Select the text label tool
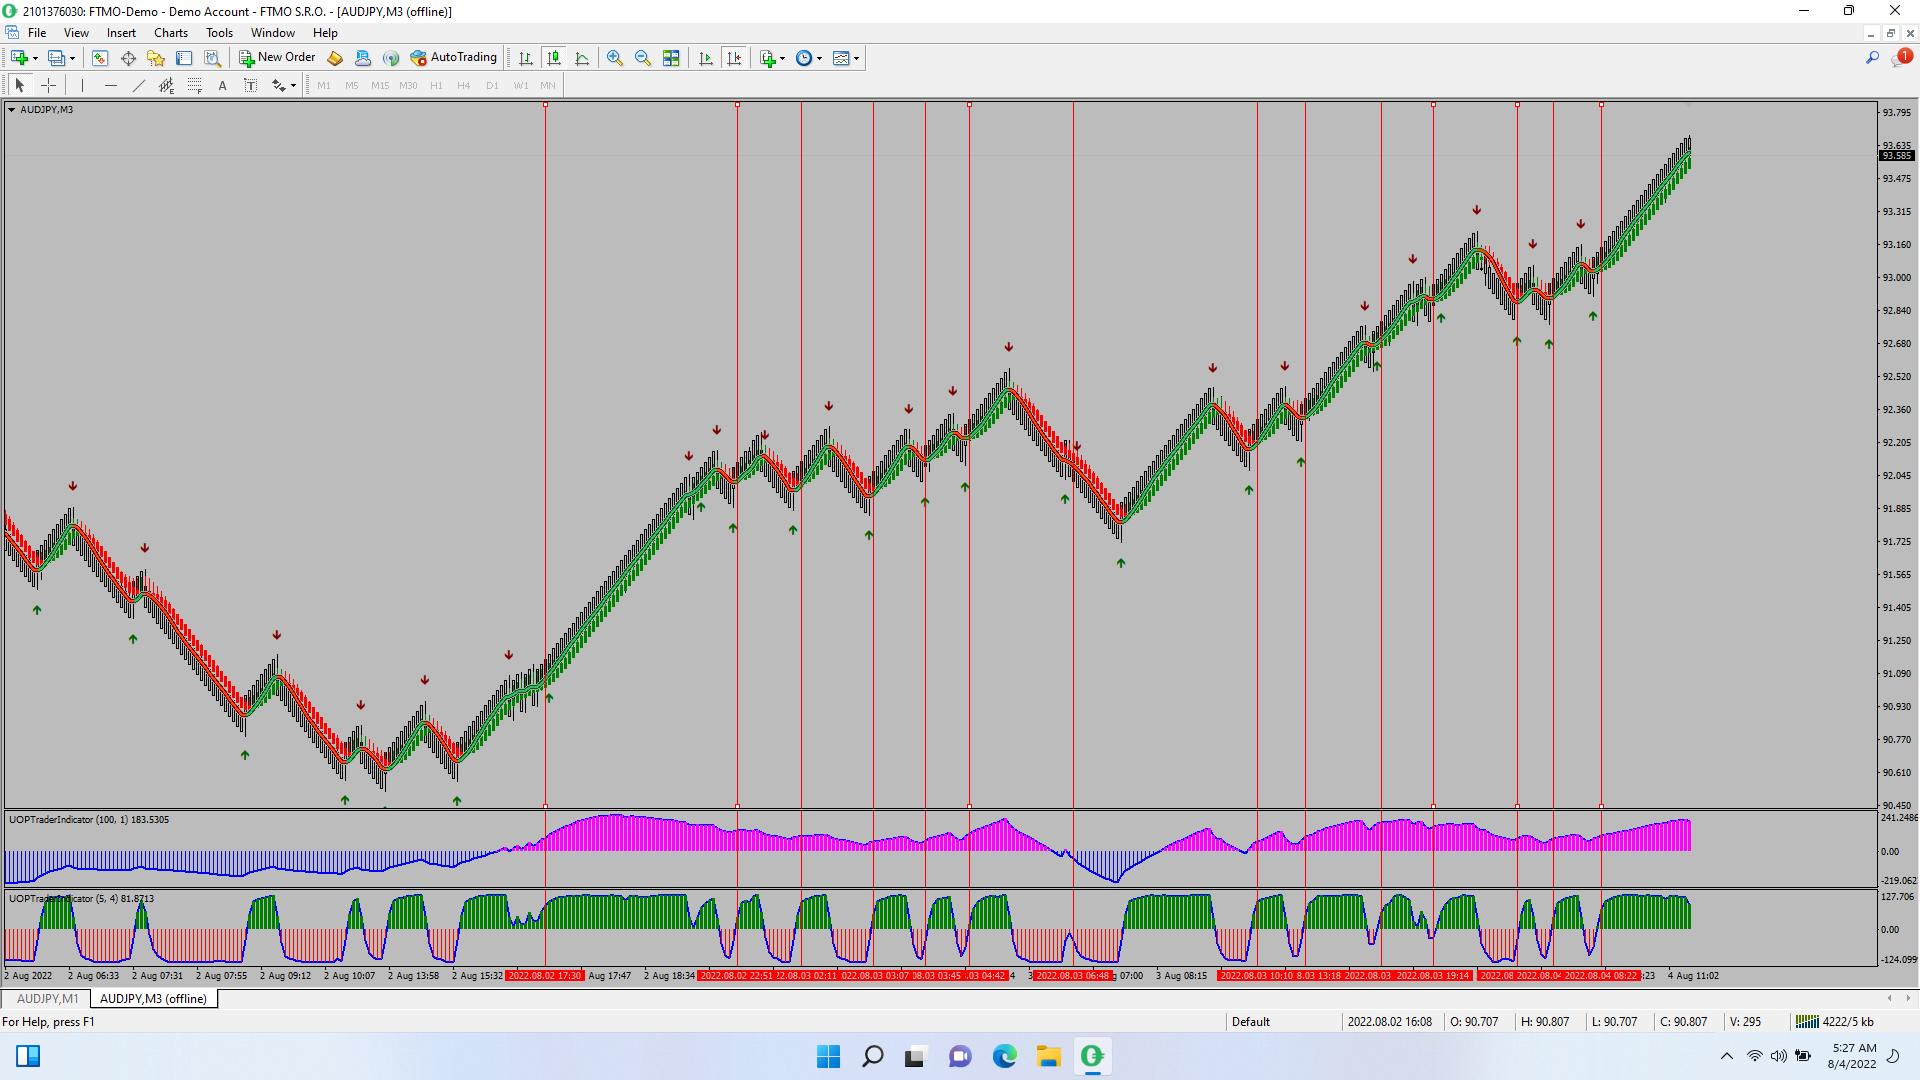This screenshot has width=1920, height=1080. [x=250, y=85]
